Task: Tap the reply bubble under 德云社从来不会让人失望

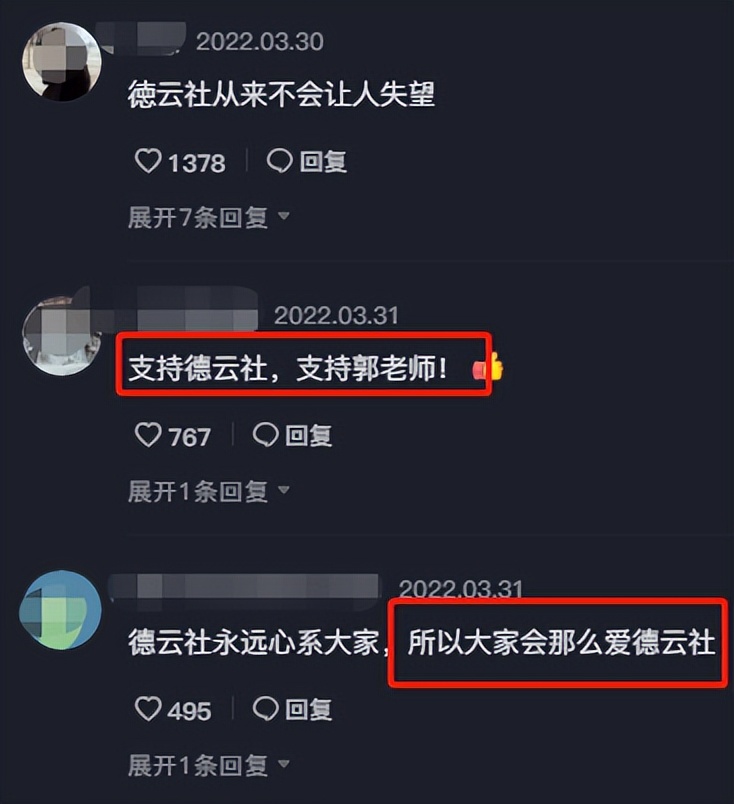Action: click(280, 161)
